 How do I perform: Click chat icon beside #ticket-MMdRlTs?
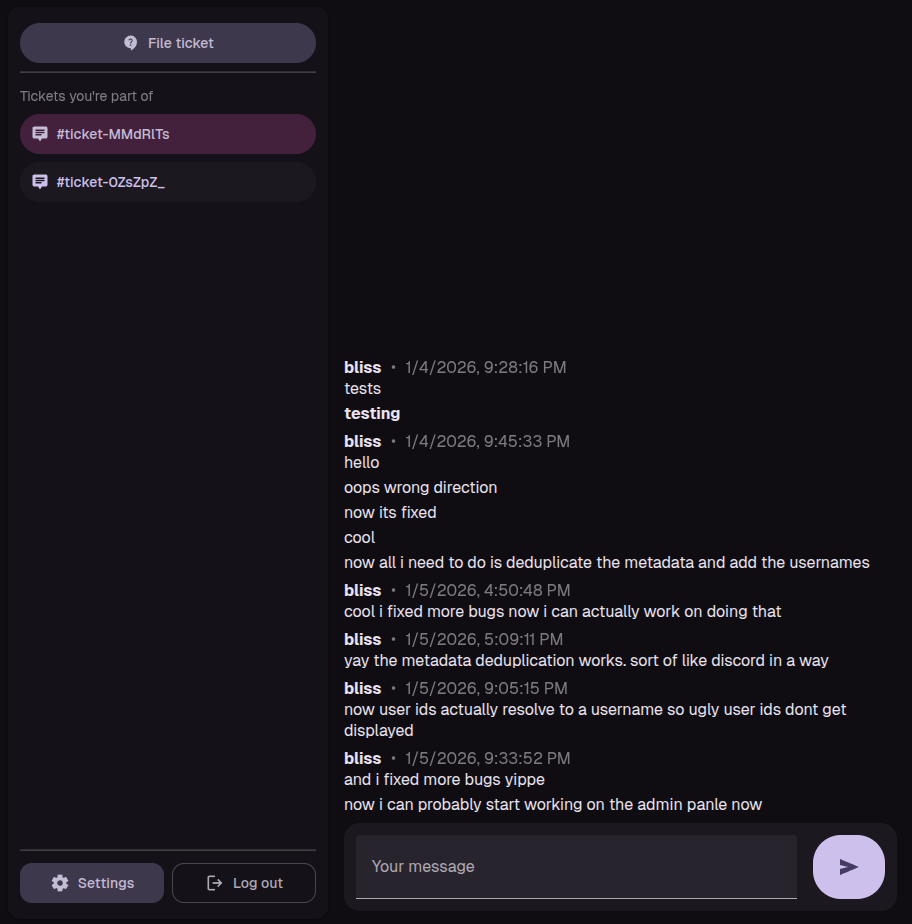pos(40,134)
